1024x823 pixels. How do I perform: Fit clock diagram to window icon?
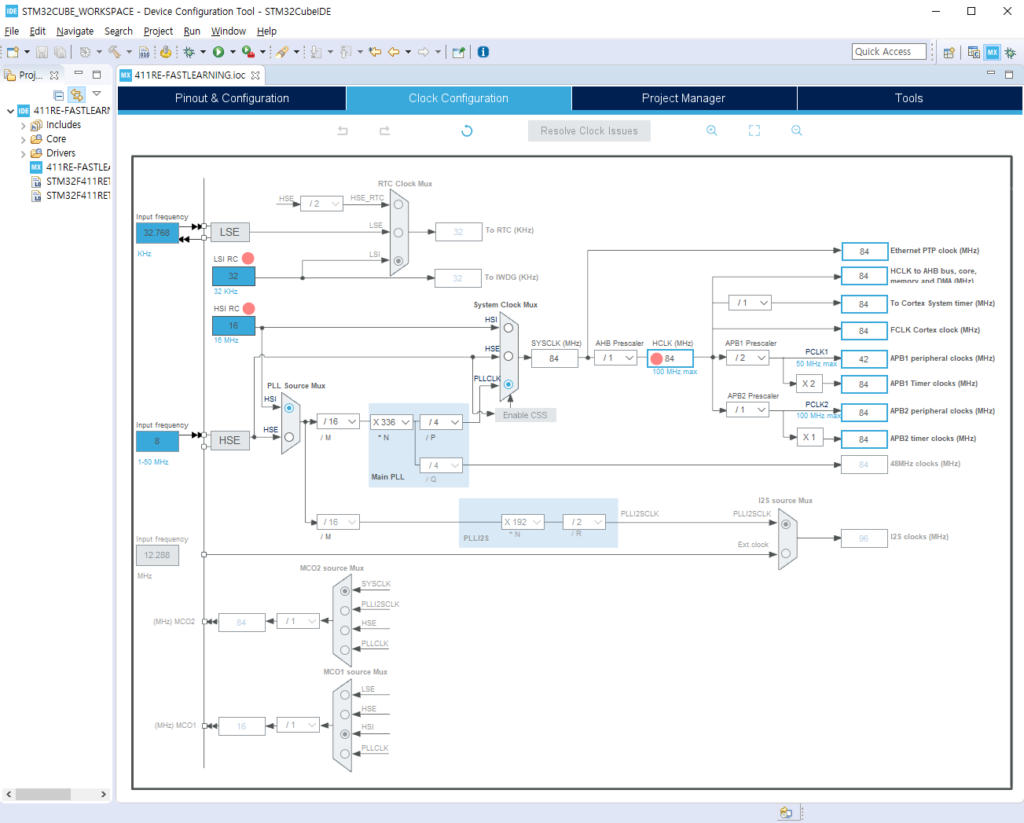tap(754, 131)
